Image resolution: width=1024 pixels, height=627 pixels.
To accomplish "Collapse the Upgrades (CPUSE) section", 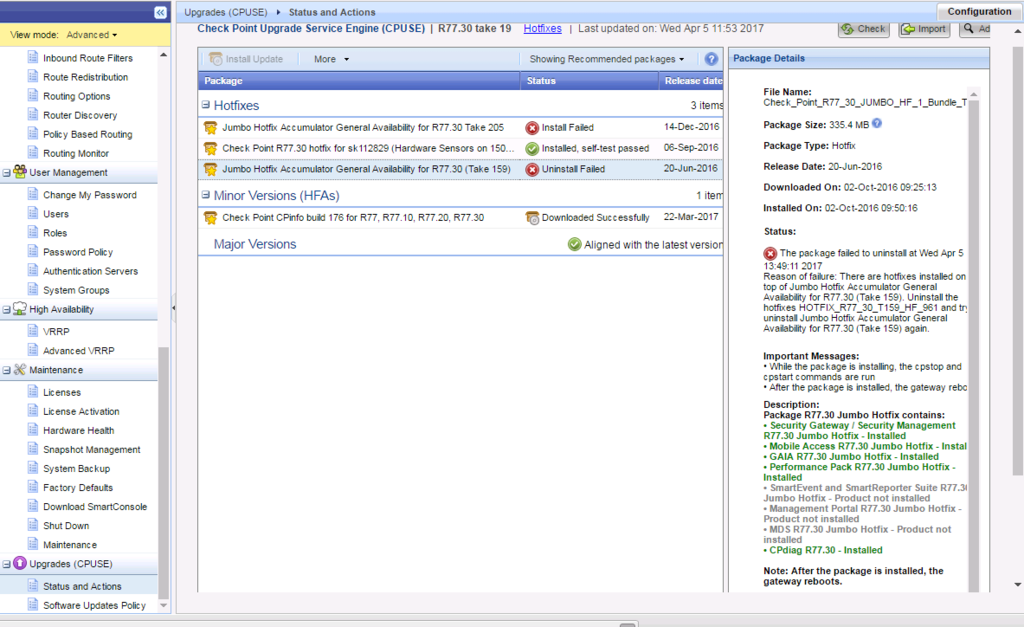I will [x=7, y=564].
